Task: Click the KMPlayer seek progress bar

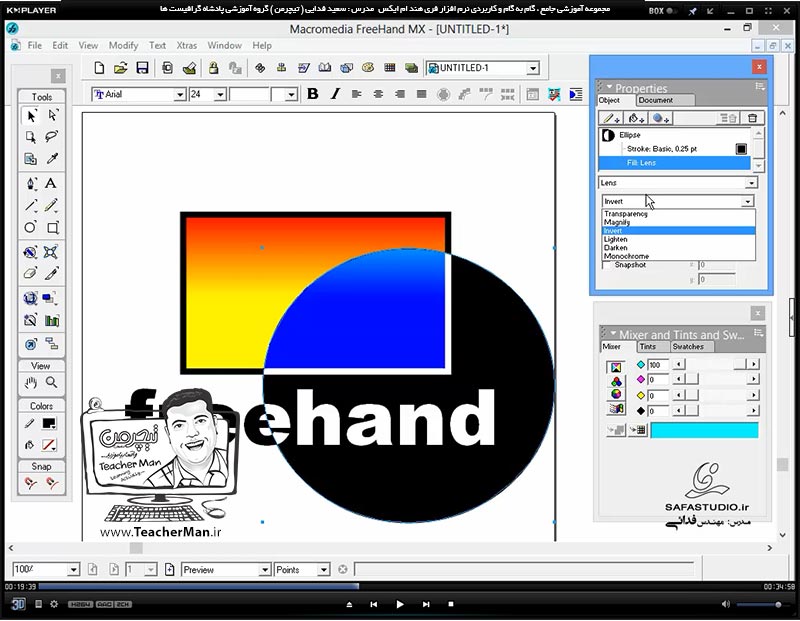Action: (x=399, y=587)
